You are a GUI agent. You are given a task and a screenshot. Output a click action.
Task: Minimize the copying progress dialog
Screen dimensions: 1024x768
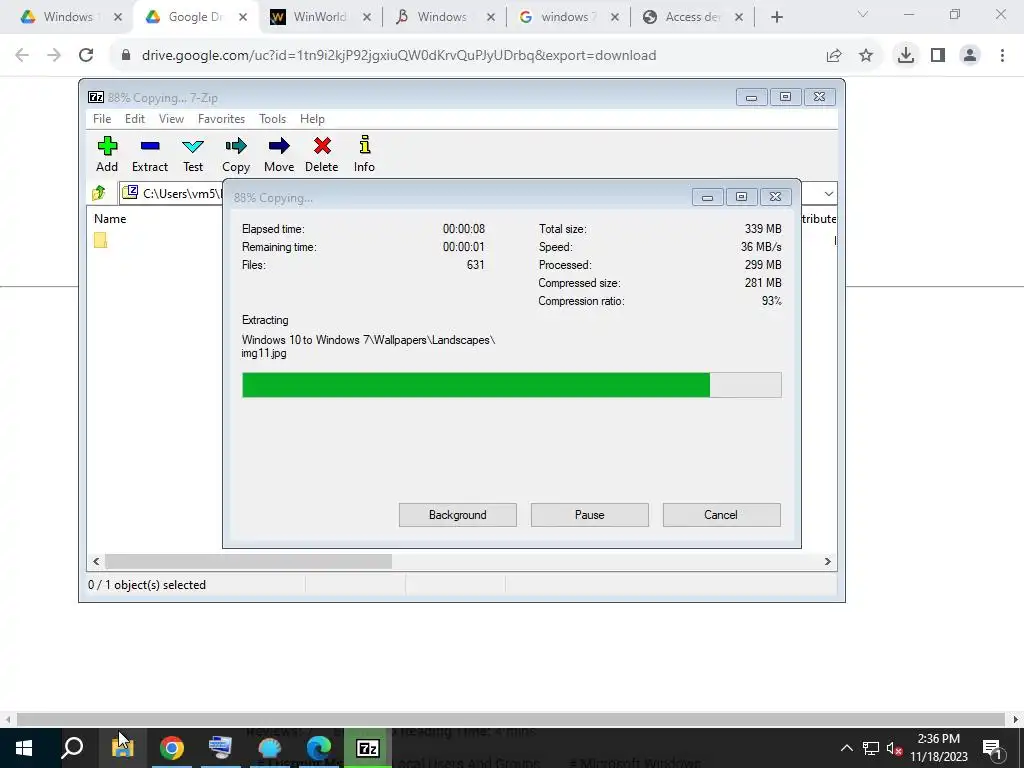(707, 197)
